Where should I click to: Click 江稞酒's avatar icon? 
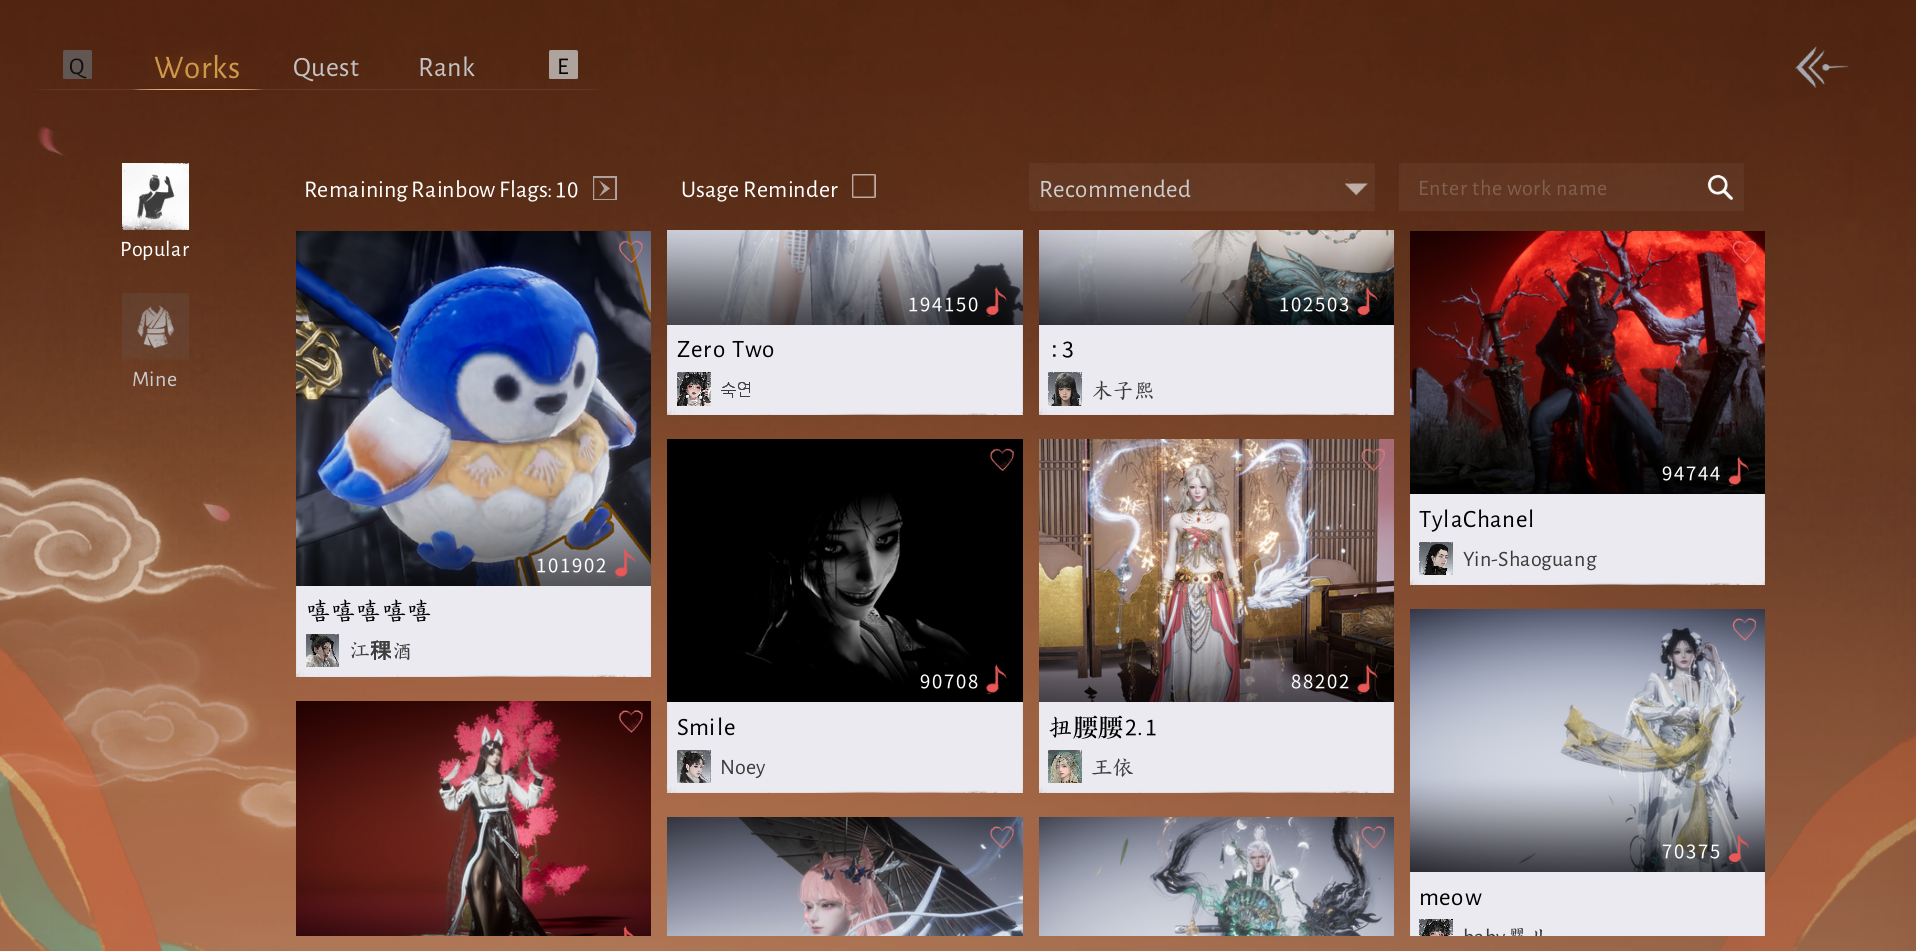pyautogui.click(x=323, y=651)
